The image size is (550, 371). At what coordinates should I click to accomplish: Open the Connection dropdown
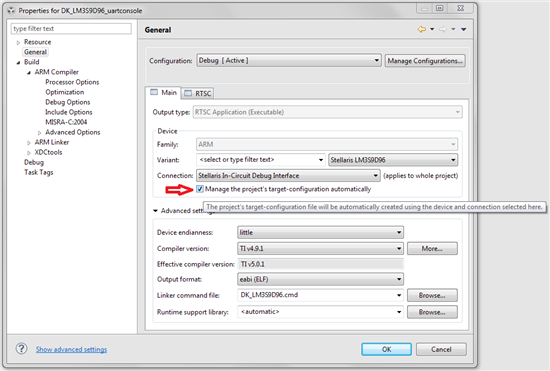coord(288,175)
